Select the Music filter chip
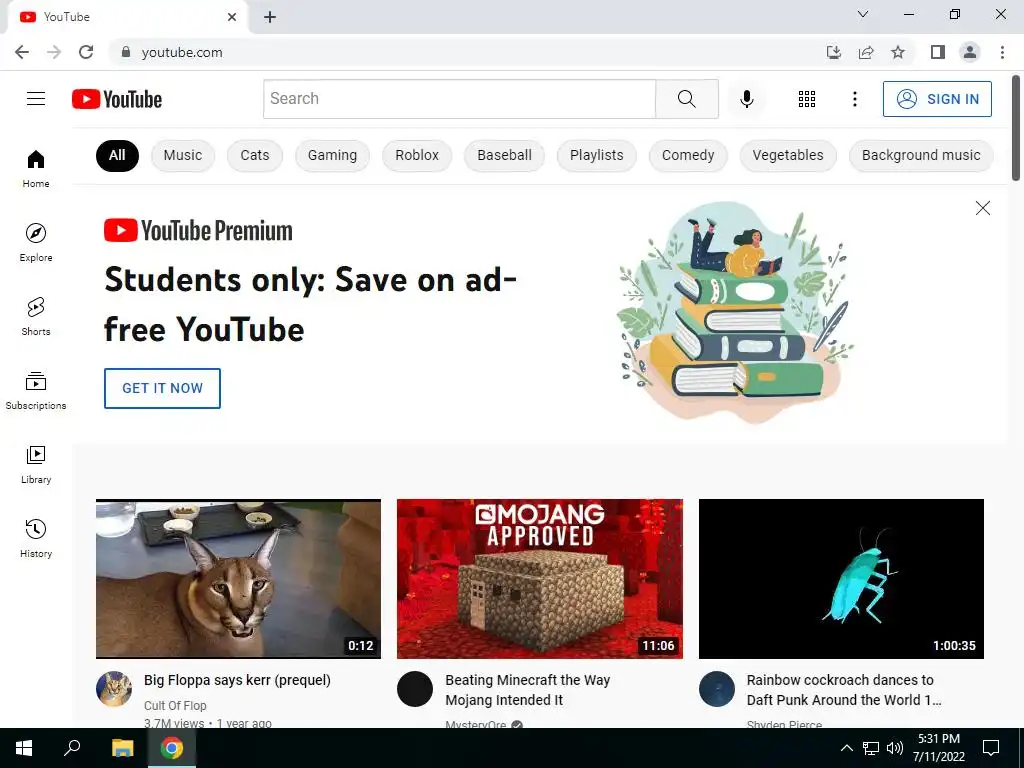 click(x=183, y=155)
